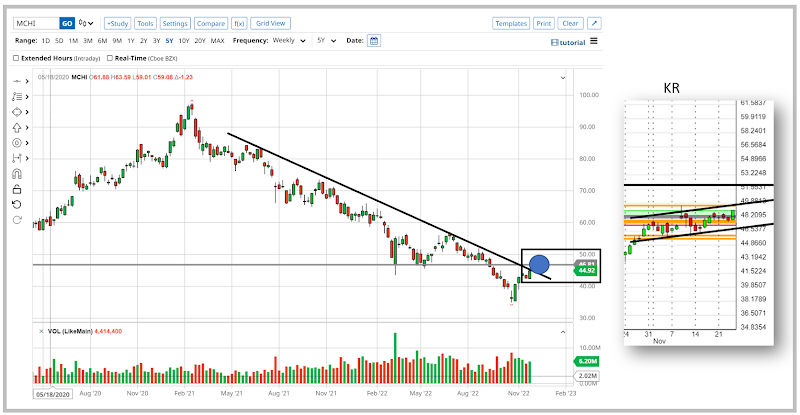Open the date picker calendar icon

pyautogui.click(x=374, y=41)
